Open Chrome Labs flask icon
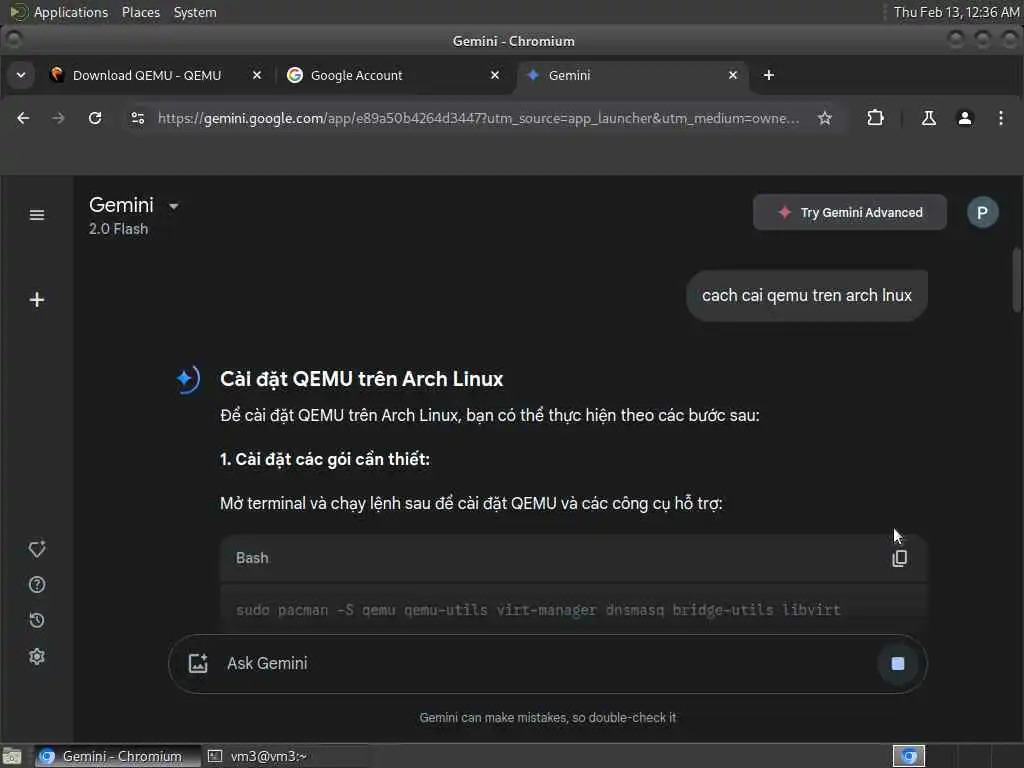The height and width of the screenshot is (768, 1024). click(x=929, y=118)
